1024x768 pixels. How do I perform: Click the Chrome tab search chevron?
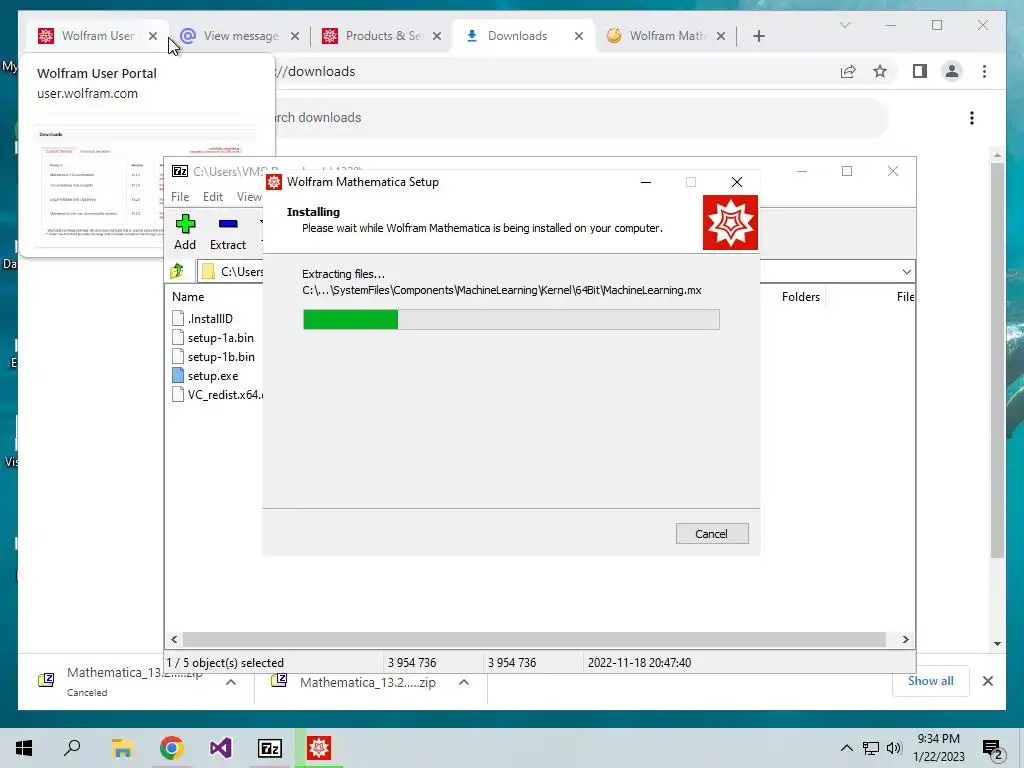(844, 25)
